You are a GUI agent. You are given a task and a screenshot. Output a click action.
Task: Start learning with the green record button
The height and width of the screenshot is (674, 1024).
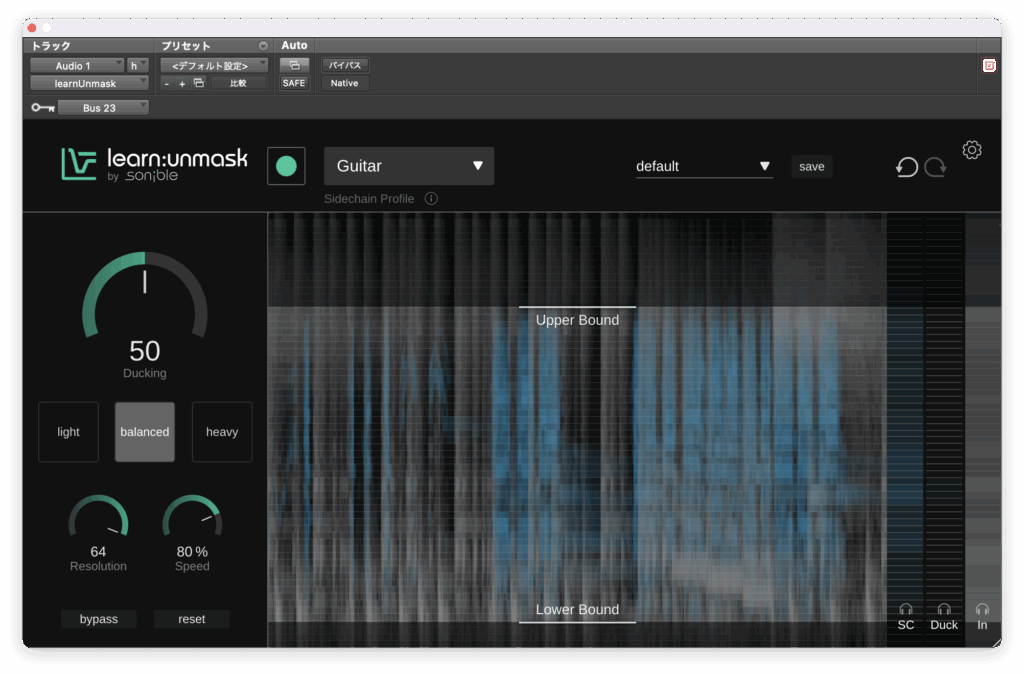(286, 166)
